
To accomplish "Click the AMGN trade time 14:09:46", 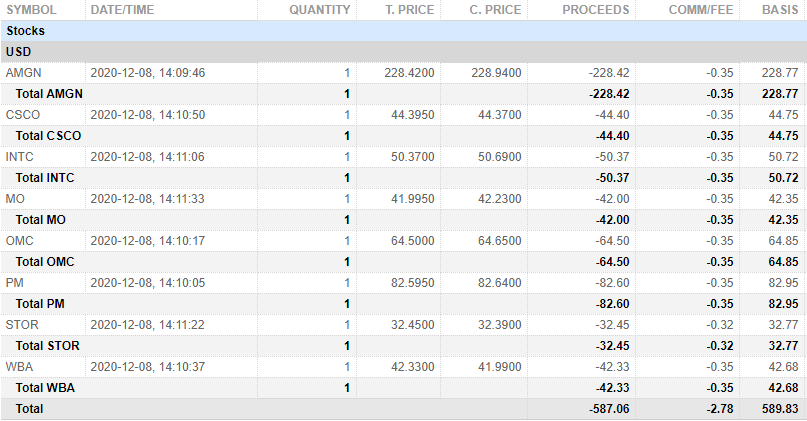I will click(x=182, y=73).
